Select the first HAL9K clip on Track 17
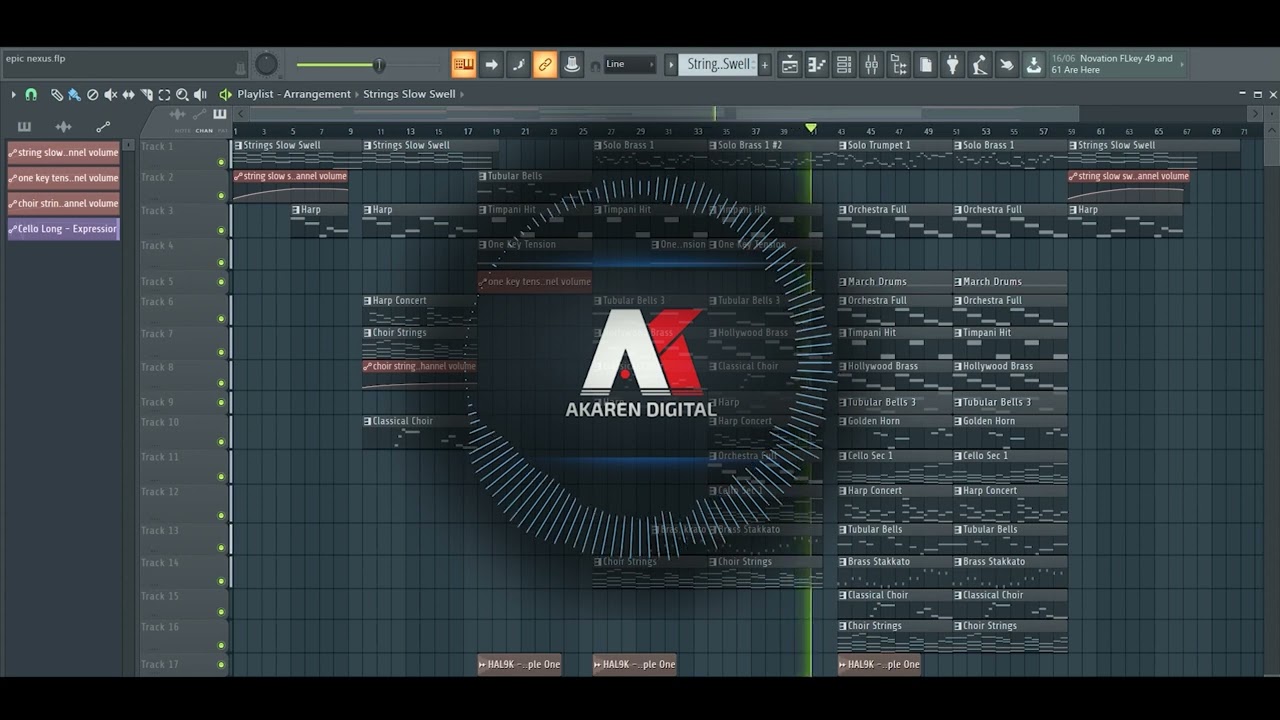 (519, 664)
